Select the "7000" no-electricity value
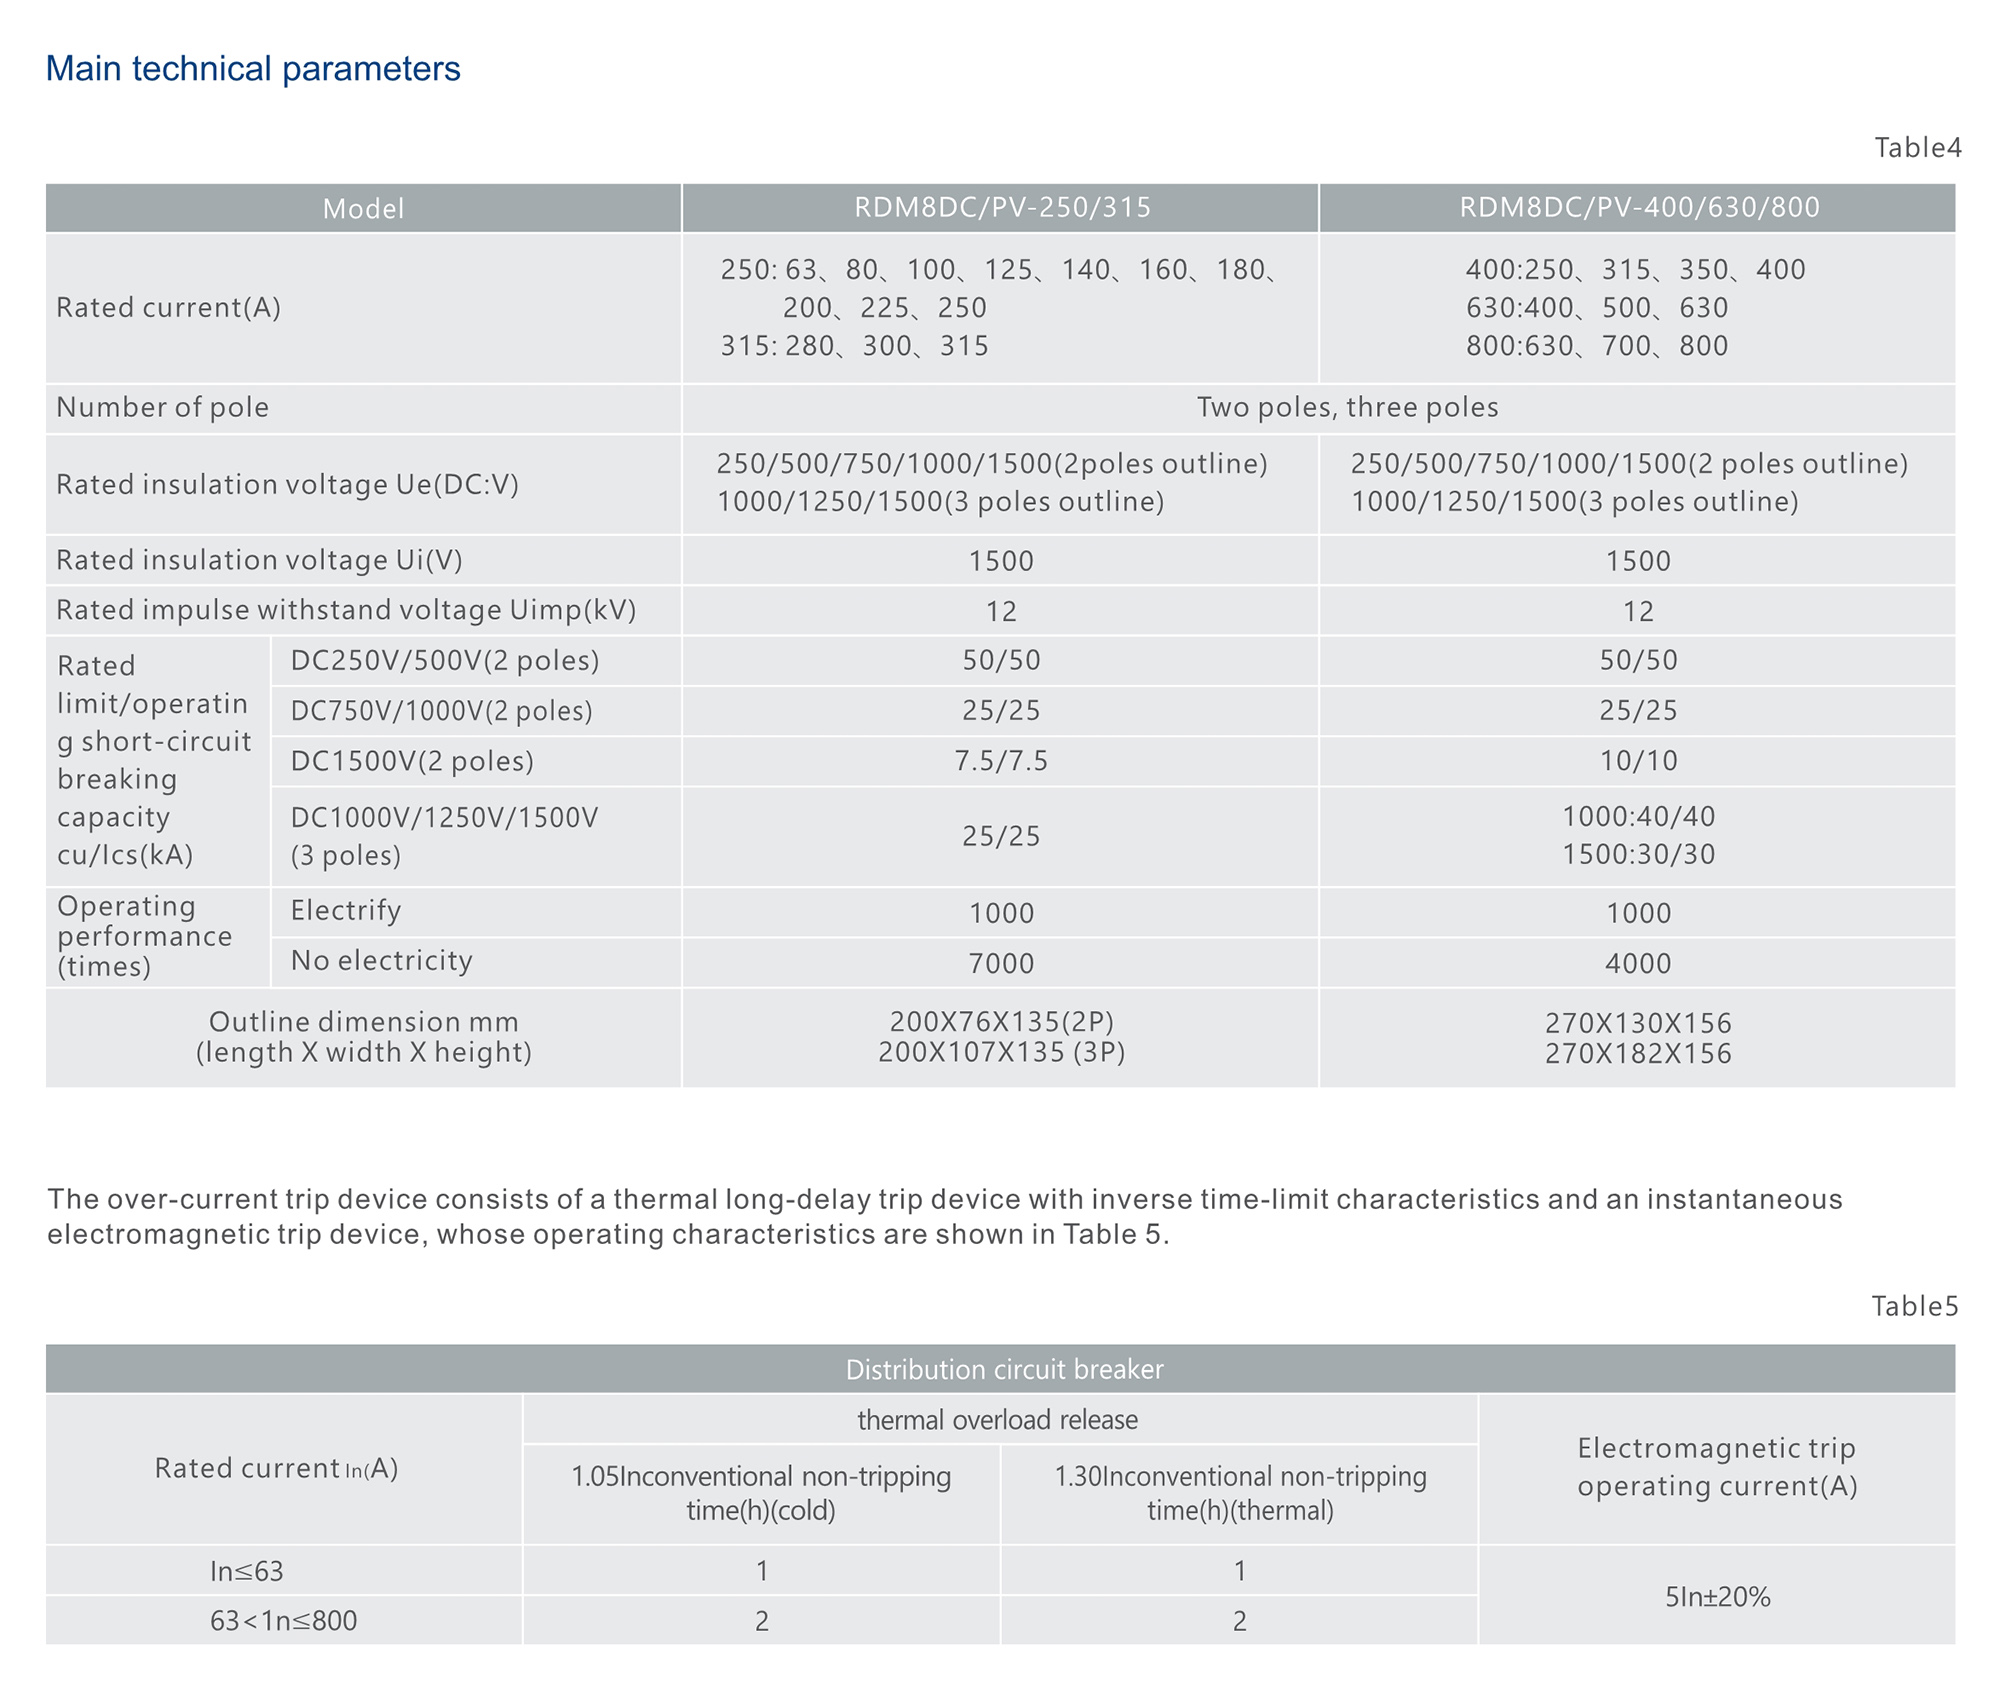2000x1704 pixels. (x=1001, y=964)
